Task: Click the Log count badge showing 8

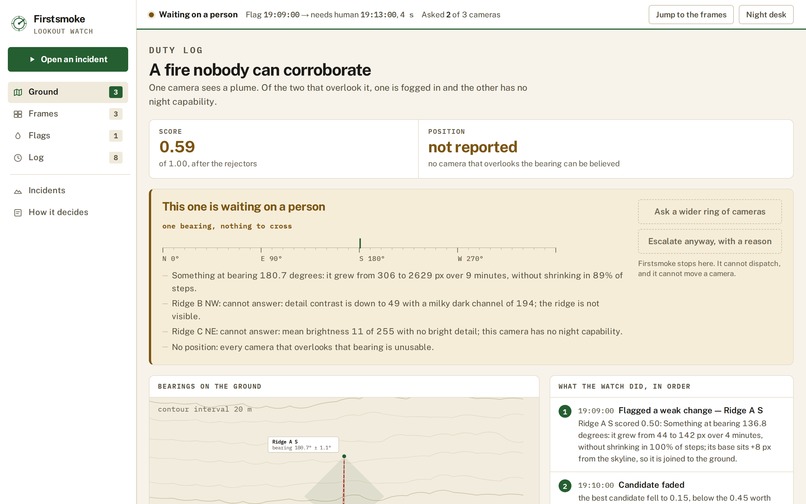Action: coord(116,158)
